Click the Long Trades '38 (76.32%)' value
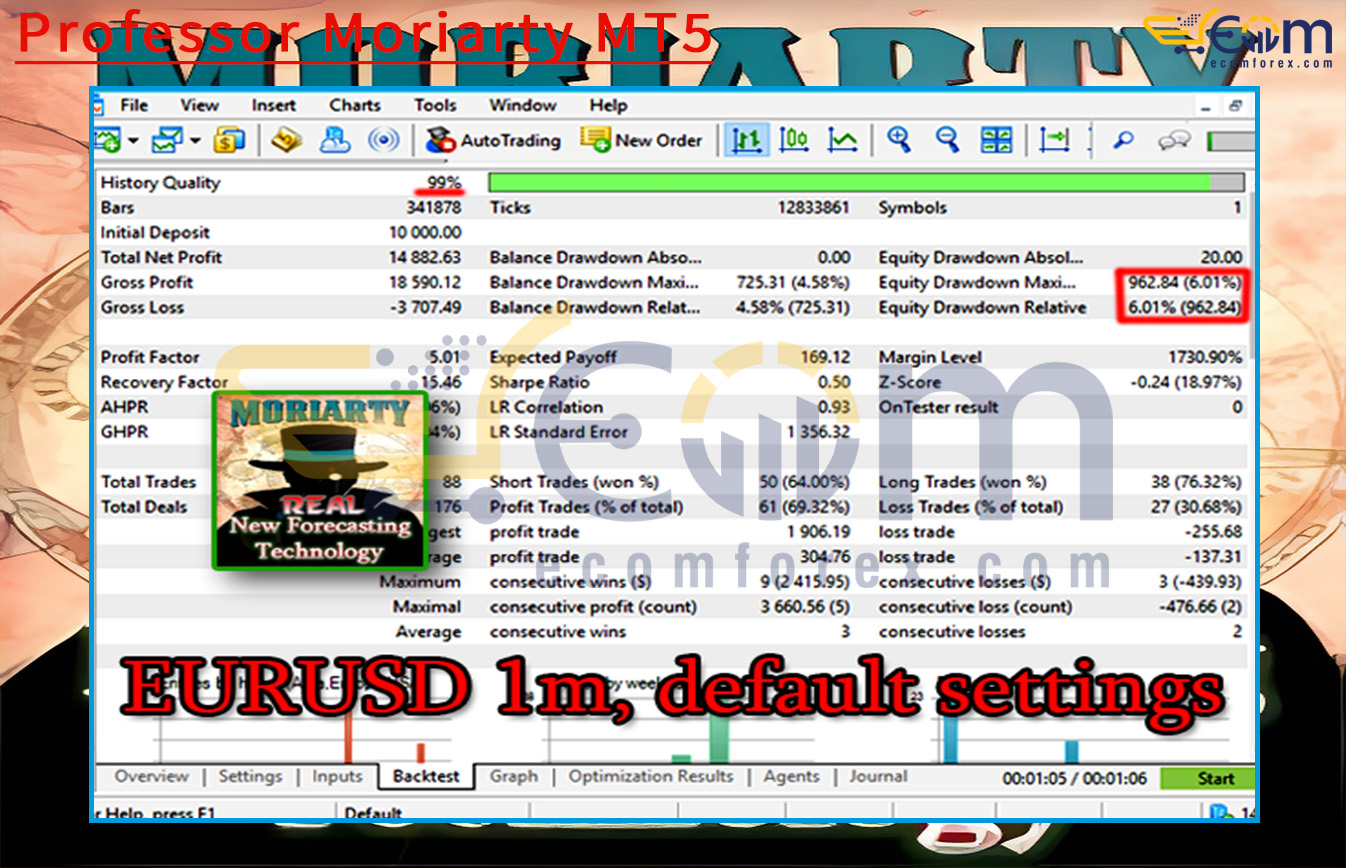The image size is (1346, 868). coord(1197,482)
